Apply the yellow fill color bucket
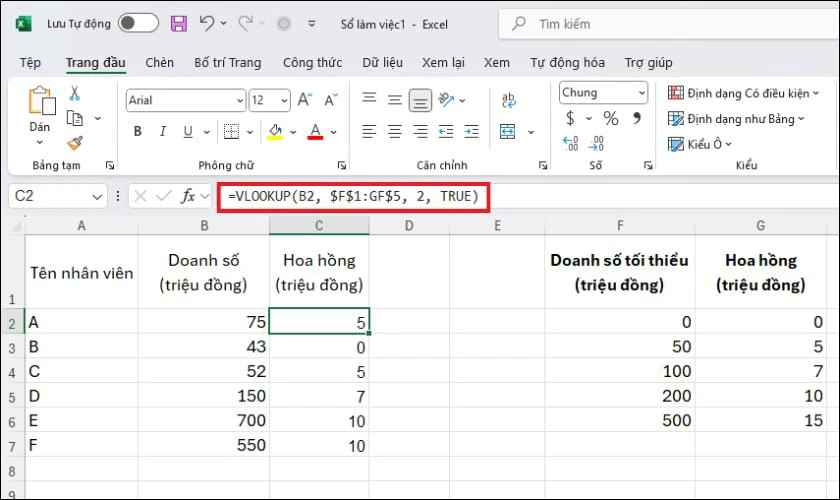Screen dimensions: 840x500 point(275,131)
